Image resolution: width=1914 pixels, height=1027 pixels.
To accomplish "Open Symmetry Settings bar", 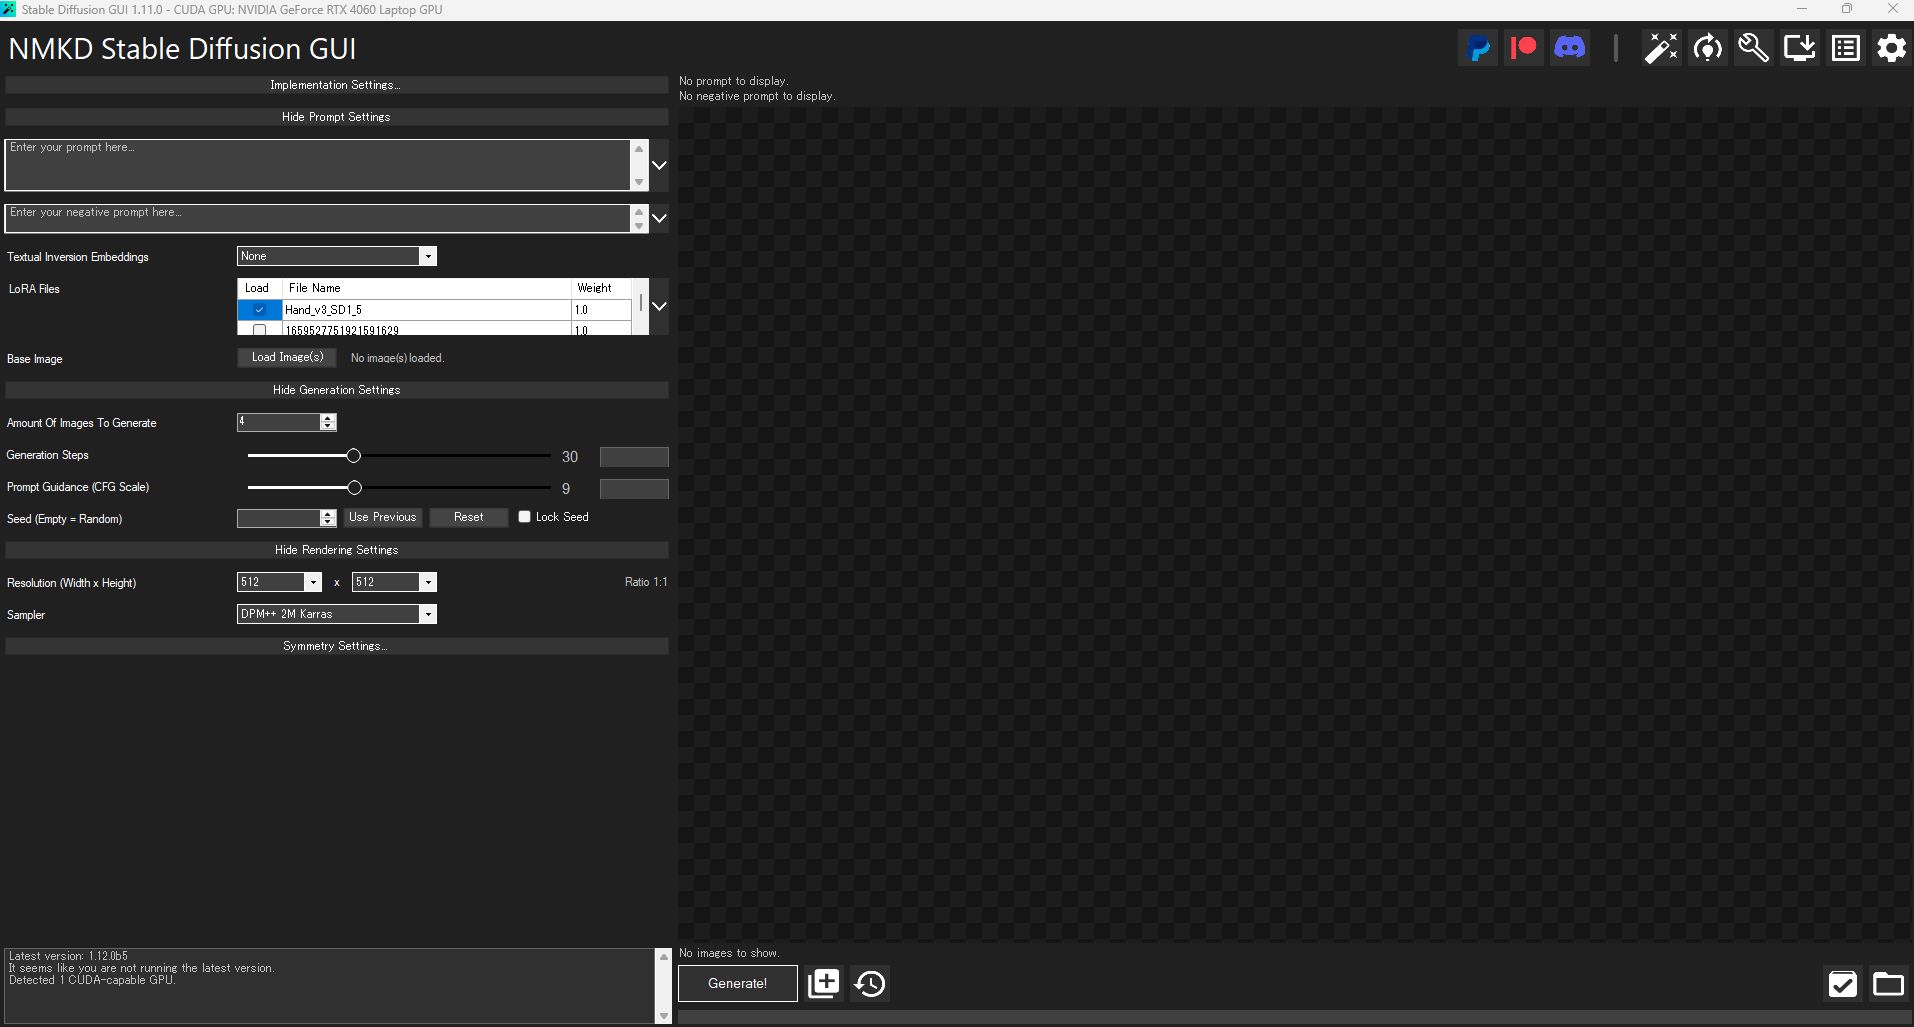I will coord(336,646).
